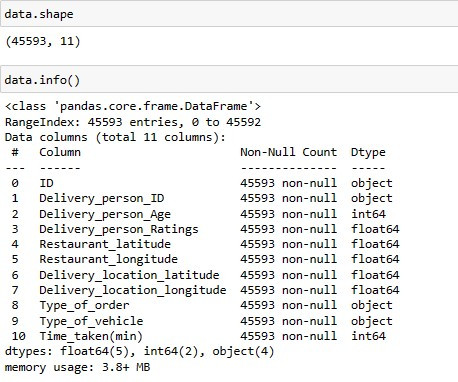Viewport: 458px width, 382px height.
Task: Click the Restaurant_longitude column name
Action: 109,259
